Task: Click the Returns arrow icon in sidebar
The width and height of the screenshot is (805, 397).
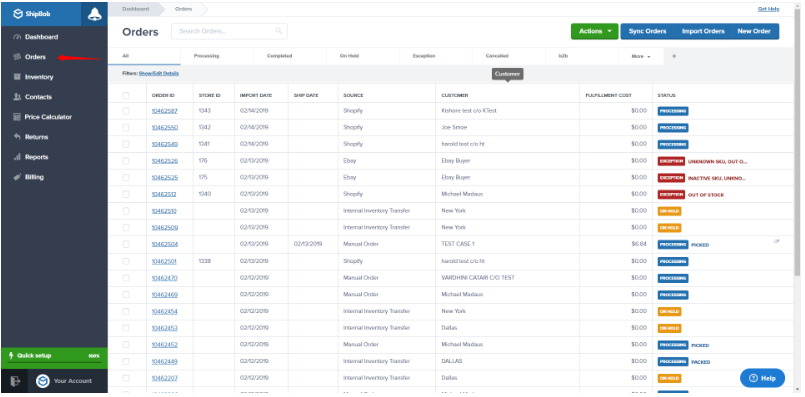Action: pos(17,137)
